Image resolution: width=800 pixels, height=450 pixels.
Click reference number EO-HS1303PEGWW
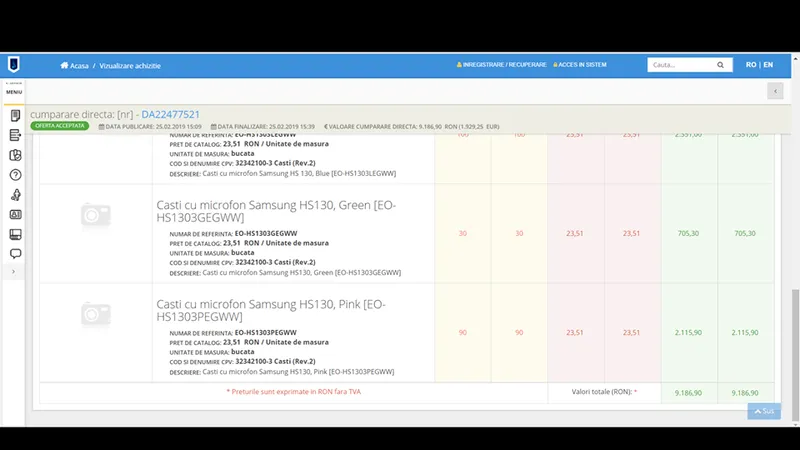265,332
